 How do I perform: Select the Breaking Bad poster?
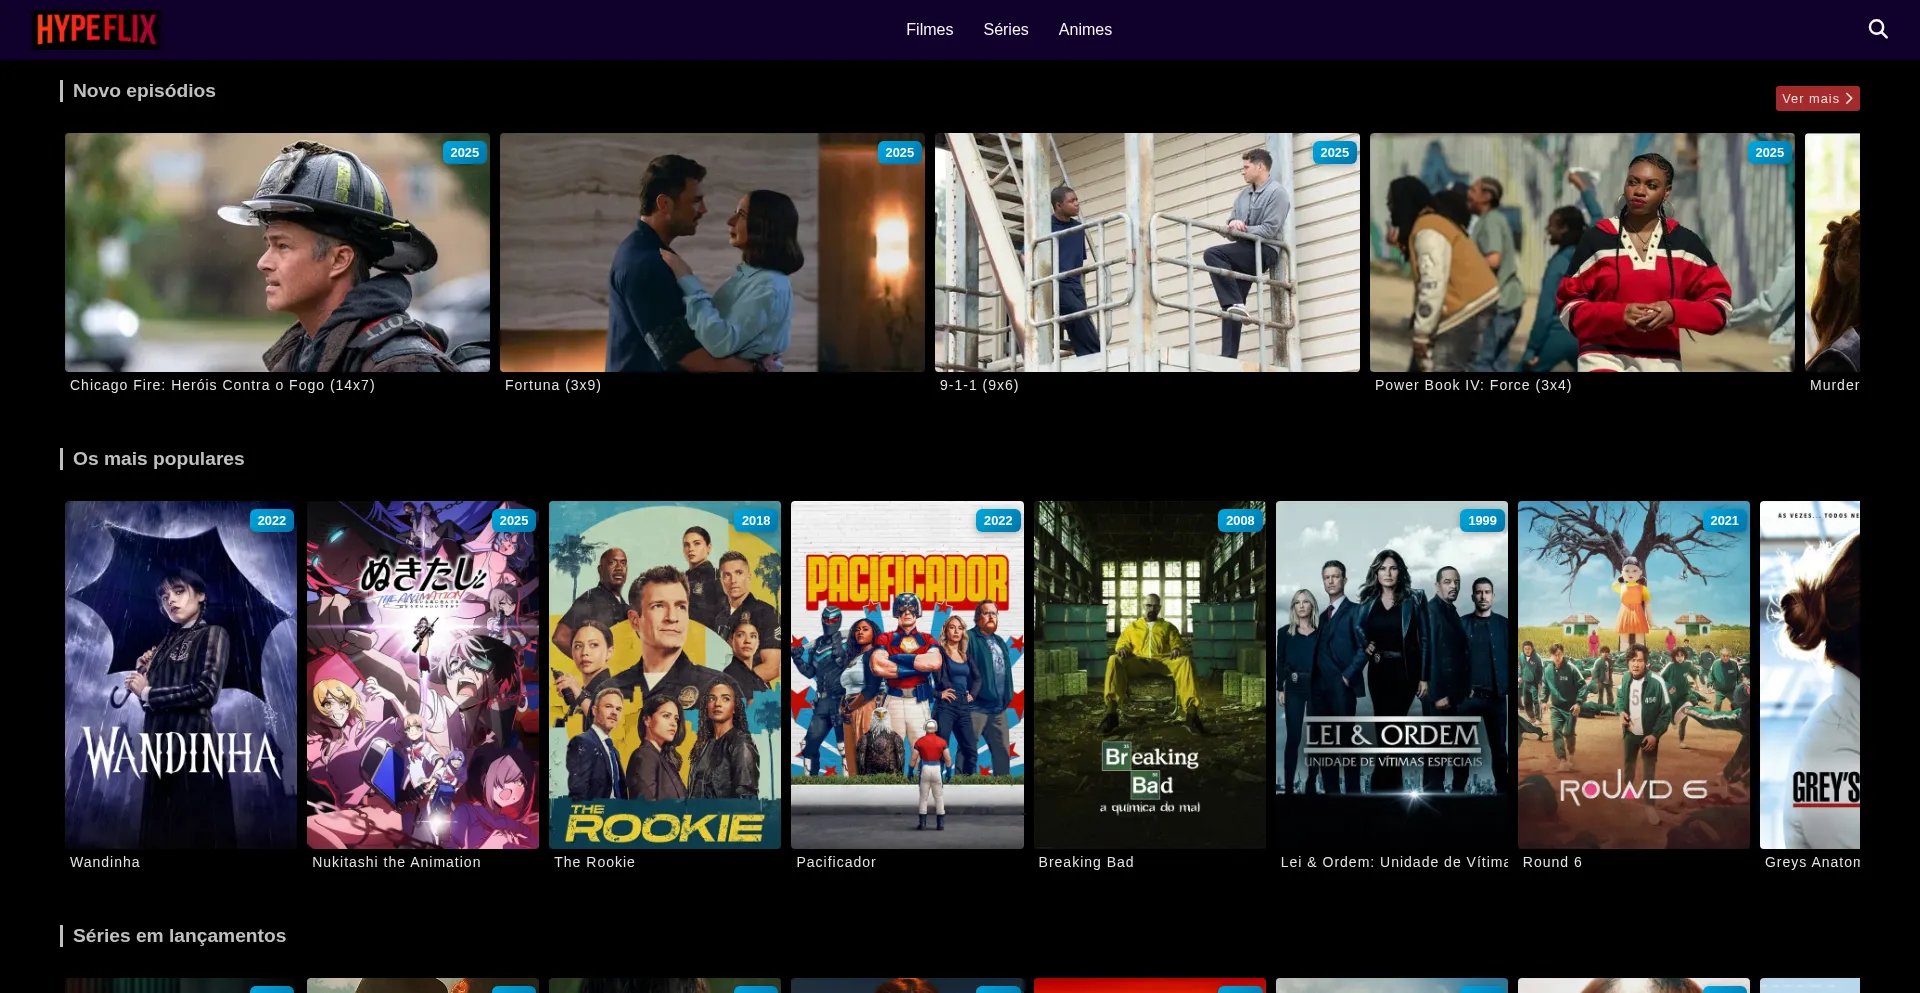1149,675
